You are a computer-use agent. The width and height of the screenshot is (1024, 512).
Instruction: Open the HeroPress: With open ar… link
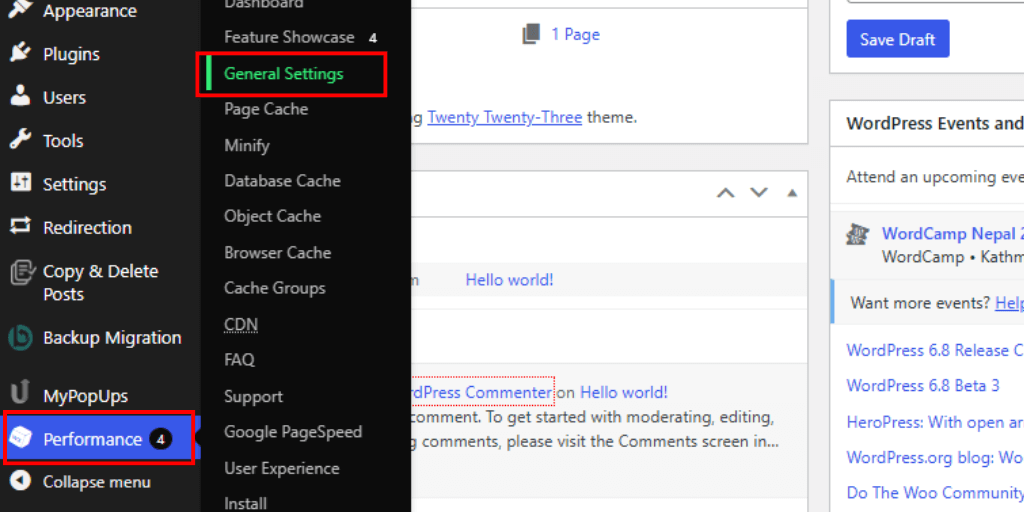[x=935, y=422]
